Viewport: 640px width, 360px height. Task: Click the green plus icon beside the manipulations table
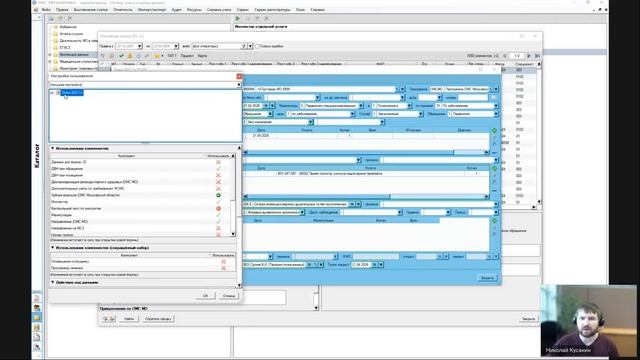click(x=494, y=221)
